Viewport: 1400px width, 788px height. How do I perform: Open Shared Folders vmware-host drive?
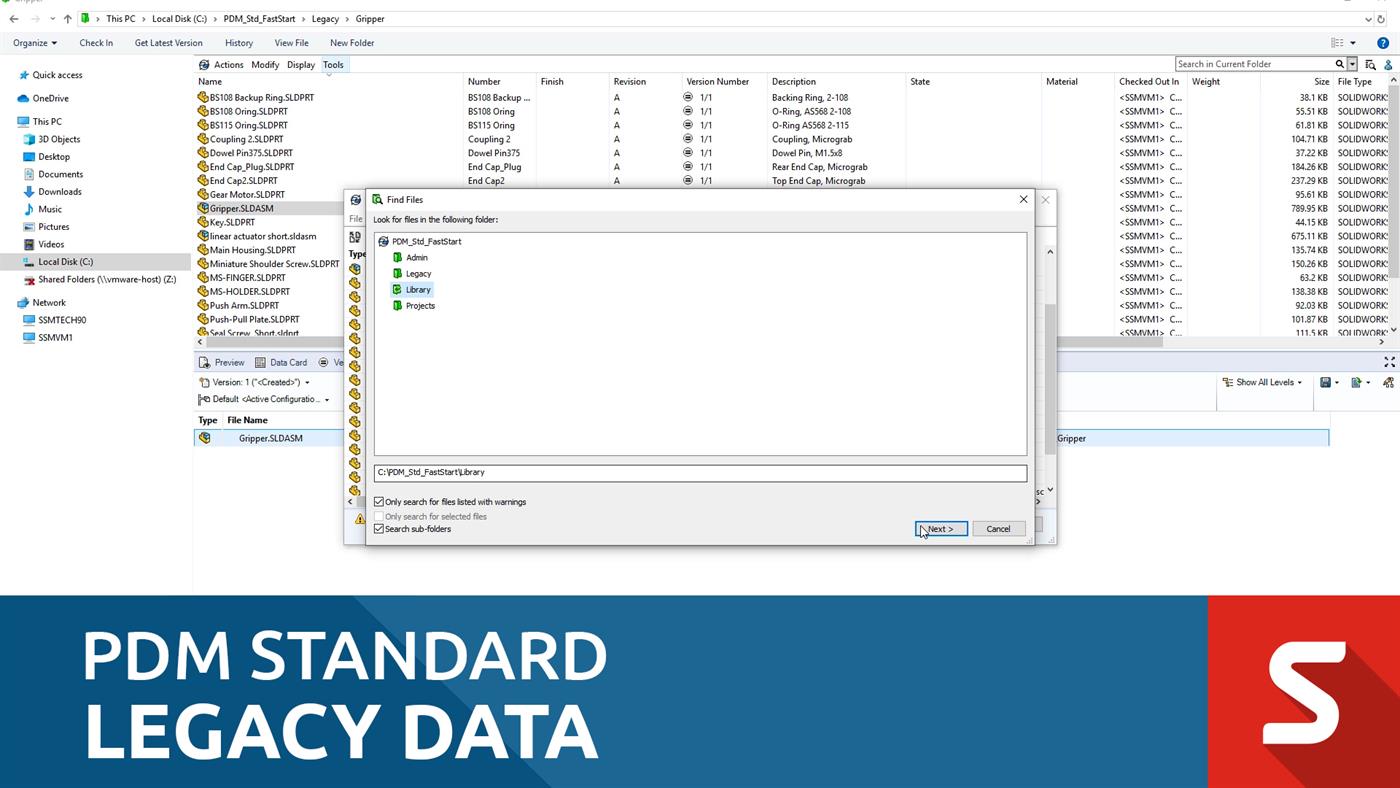pos(107,280)
